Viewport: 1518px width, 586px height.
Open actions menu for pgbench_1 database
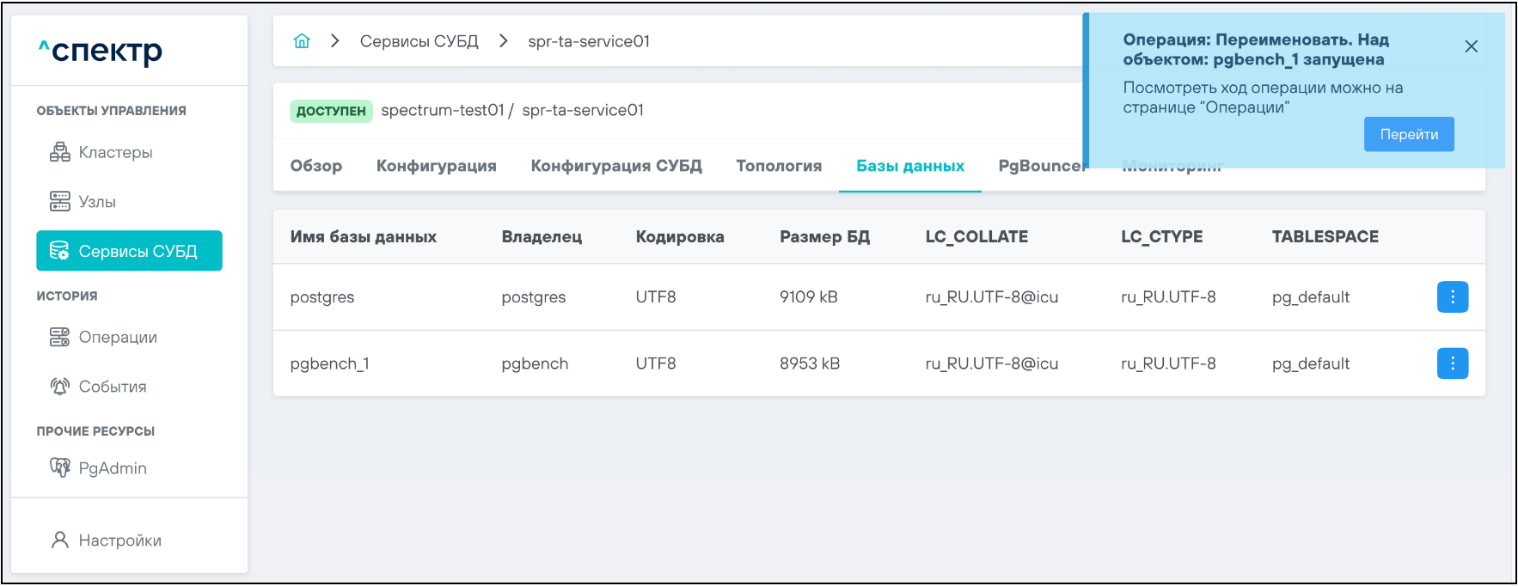click(x=1452, y=364)
